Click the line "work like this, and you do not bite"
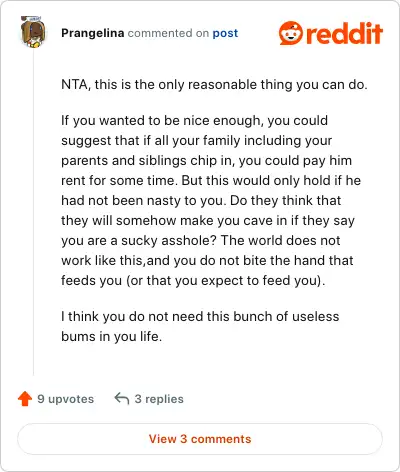400x472 pixels. [x=207, y=261]
